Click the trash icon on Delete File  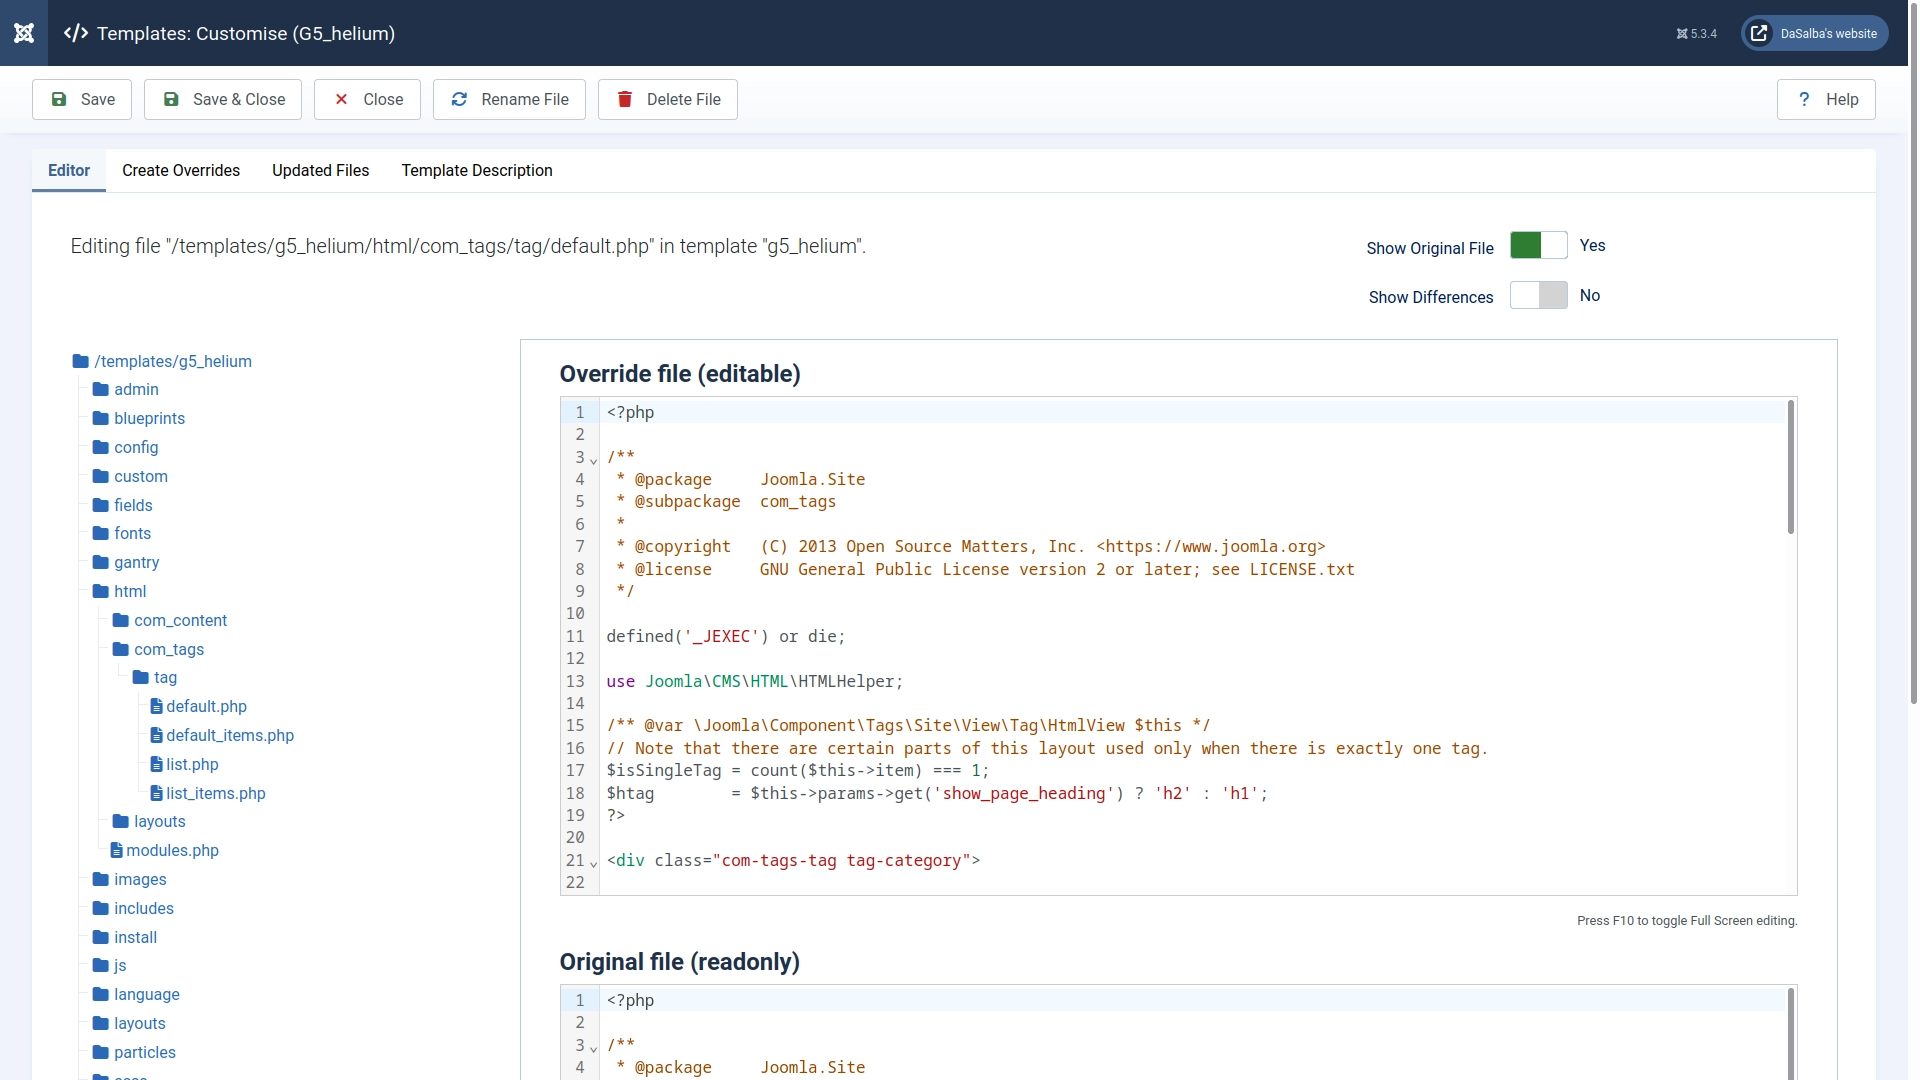click(625, 99)
